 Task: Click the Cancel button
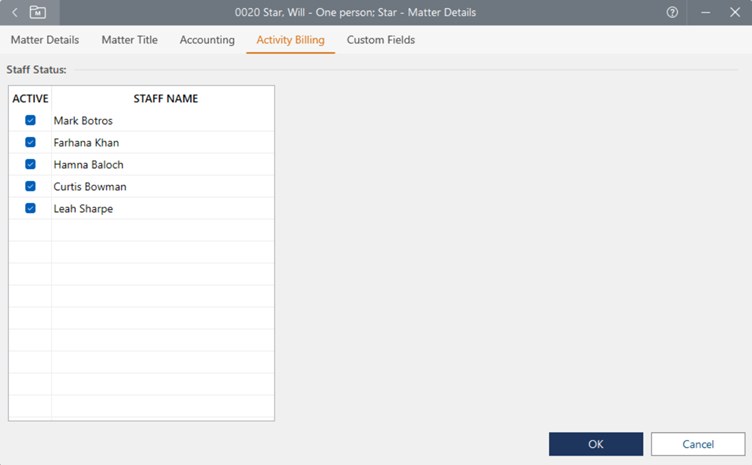tap(697, 444)
